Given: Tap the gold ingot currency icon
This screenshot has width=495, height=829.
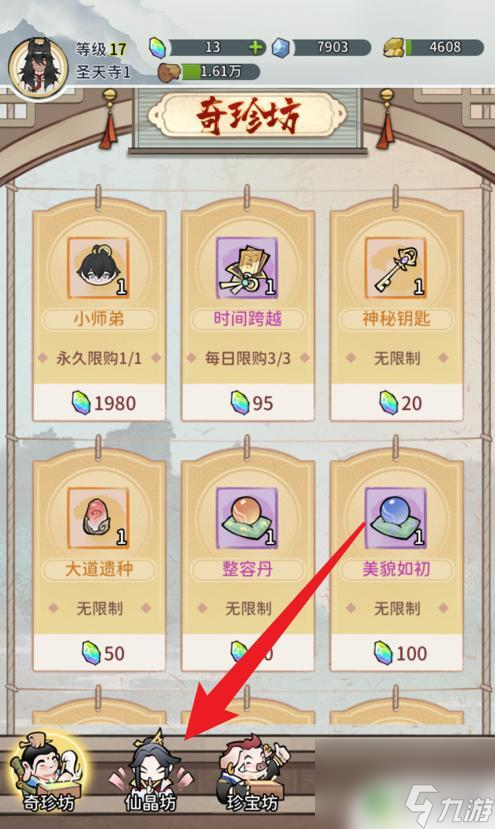Looking at the screenshot, I should click(394, 48).
